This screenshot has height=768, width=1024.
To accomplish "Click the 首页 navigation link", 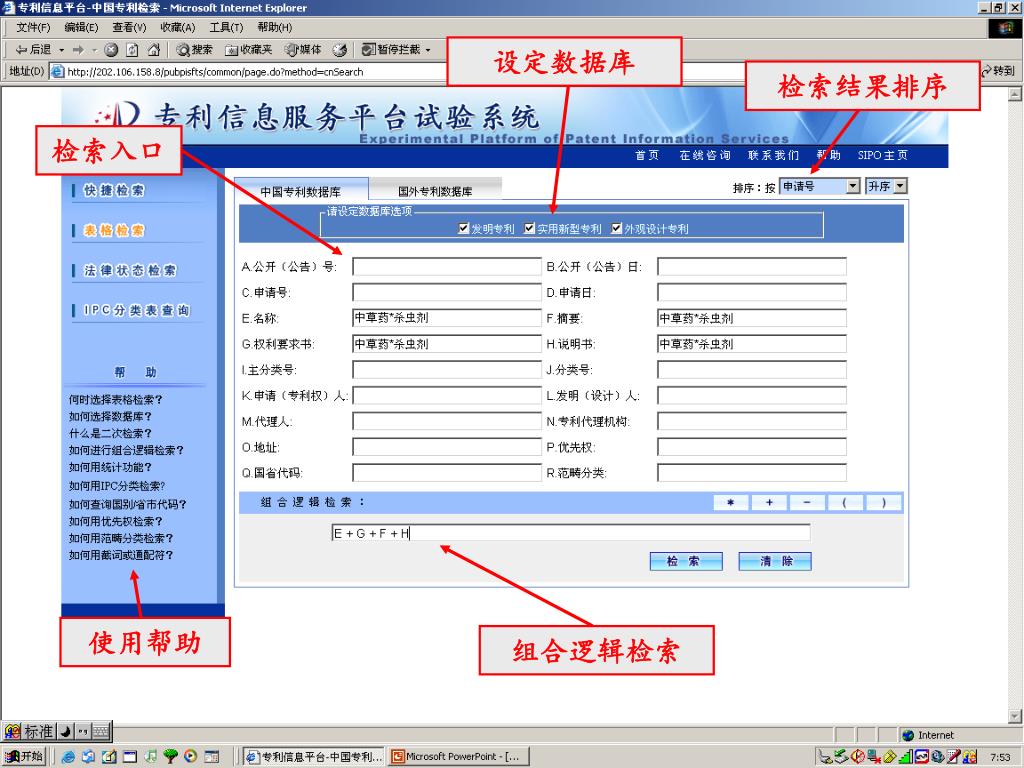I will pyautogui.click(x=647, y=155).
